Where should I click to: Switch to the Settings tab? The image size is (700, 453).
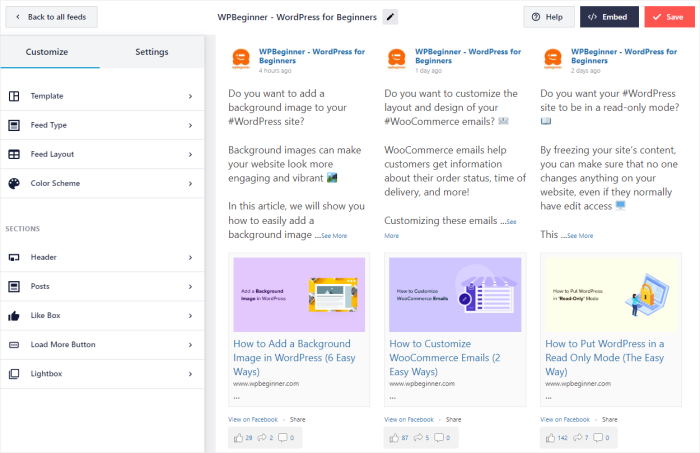point(152,52)
